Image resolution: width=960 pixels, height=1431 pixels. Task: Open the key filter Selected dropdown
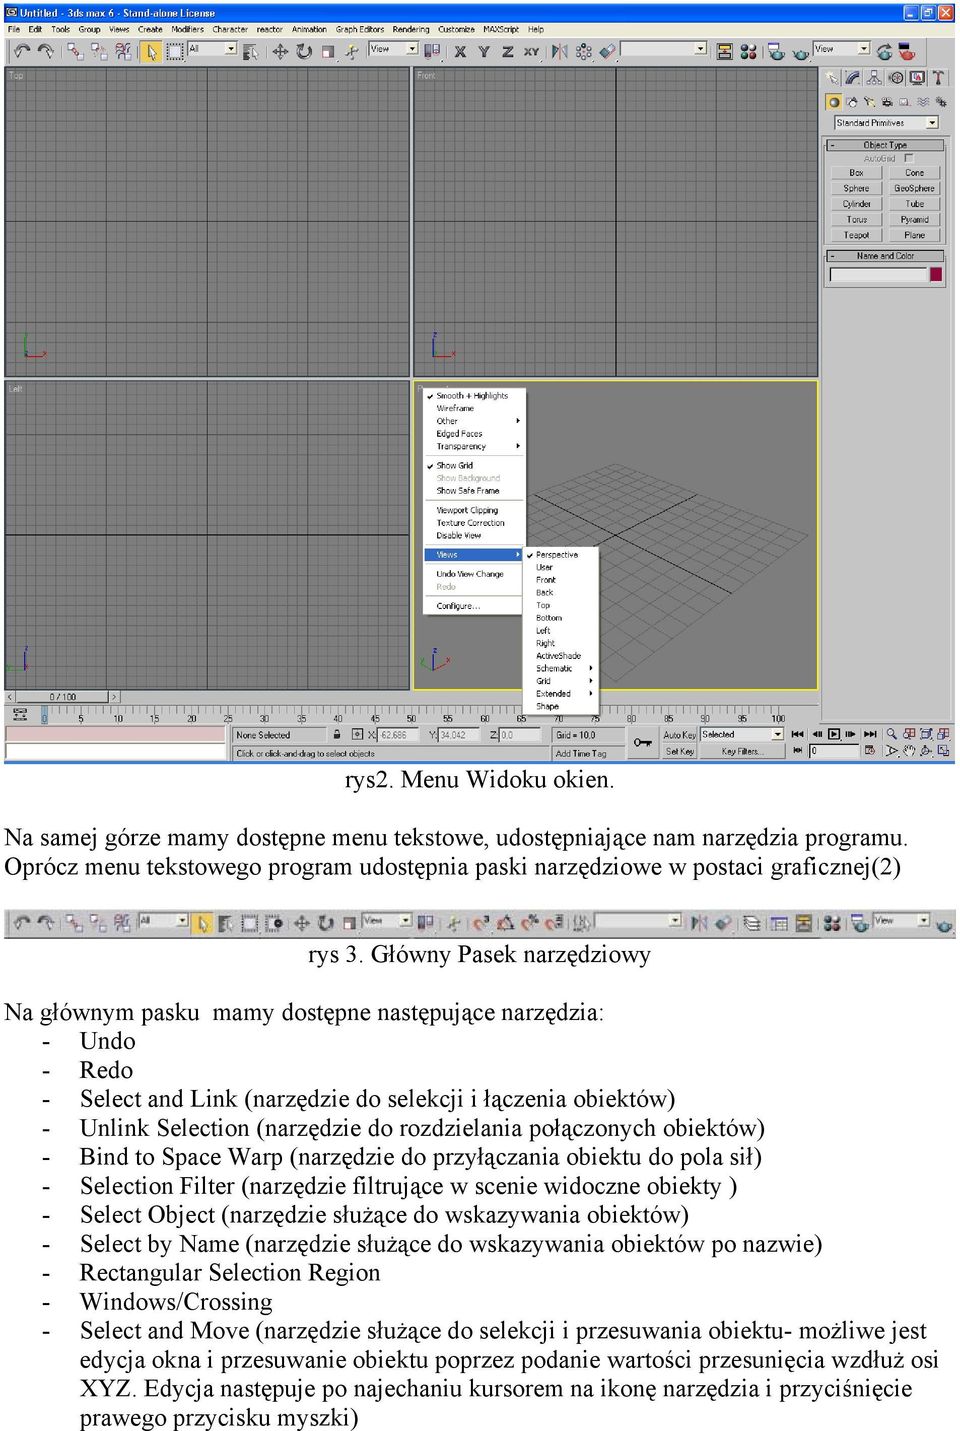point(741,735)
